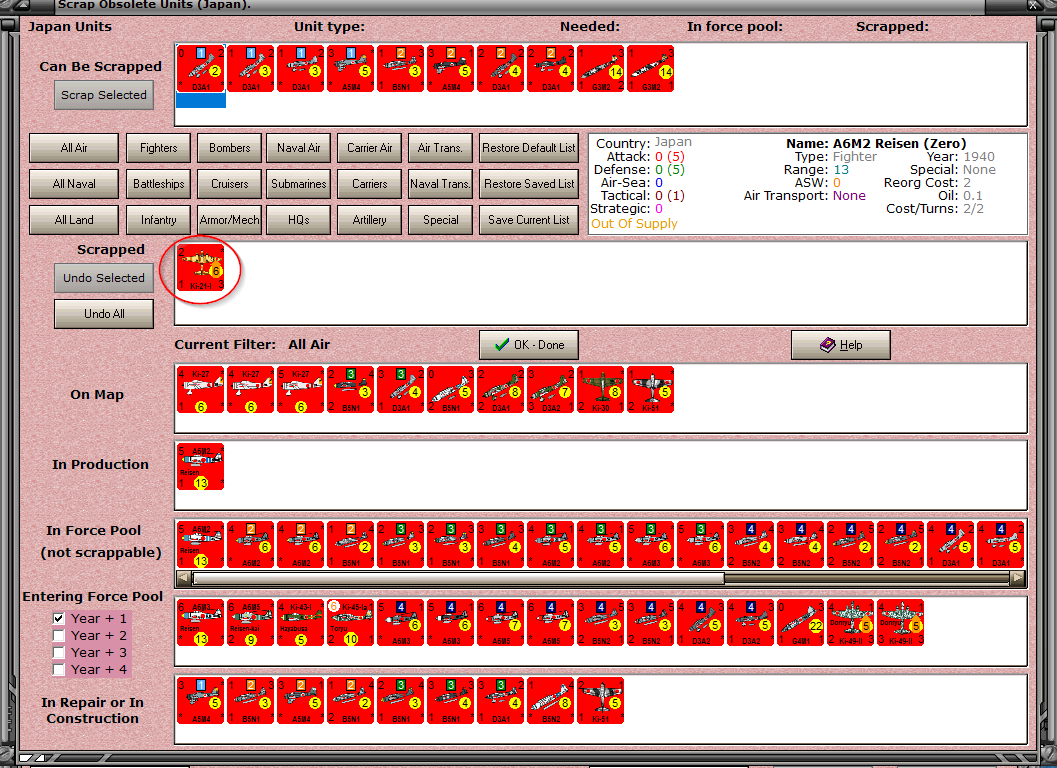Filter by Armor/Mech
The image size is (1057, 768).
point(229,220)
